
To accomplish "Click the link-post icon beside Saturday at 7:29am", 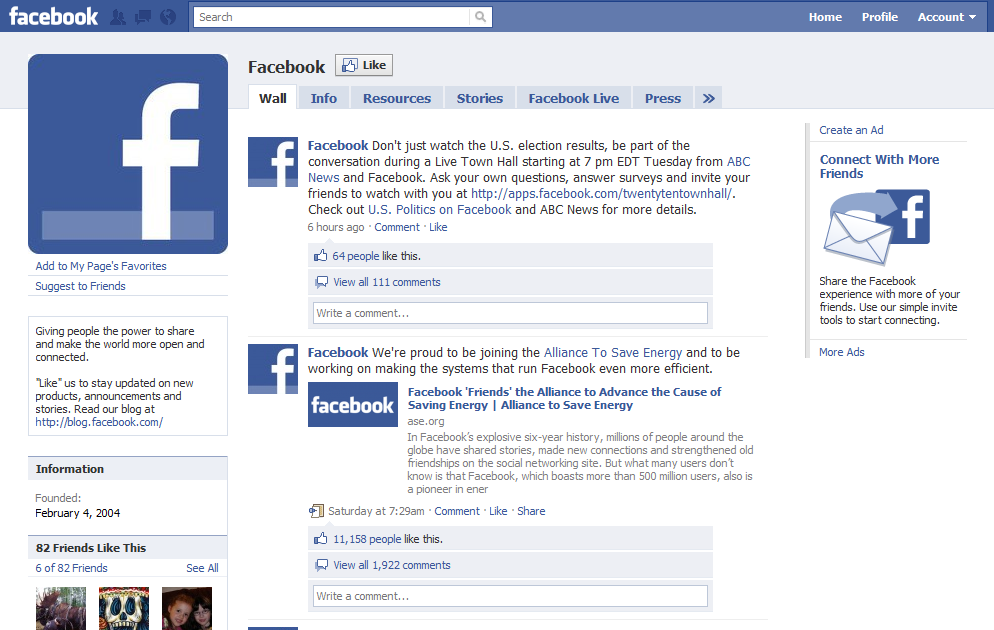I will pos(316,511).
